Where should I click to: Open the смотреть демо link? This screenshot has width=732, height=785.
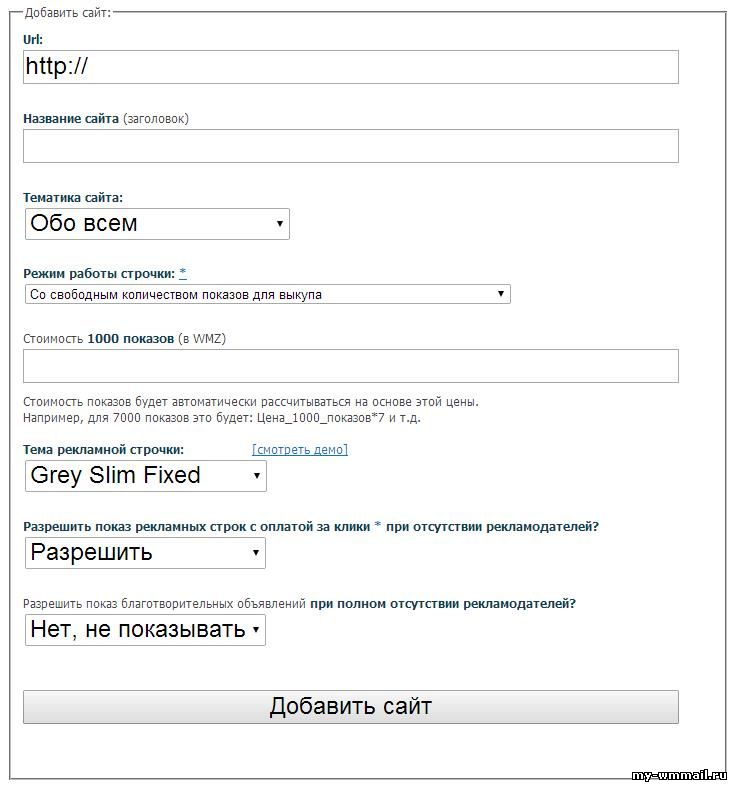300,450
